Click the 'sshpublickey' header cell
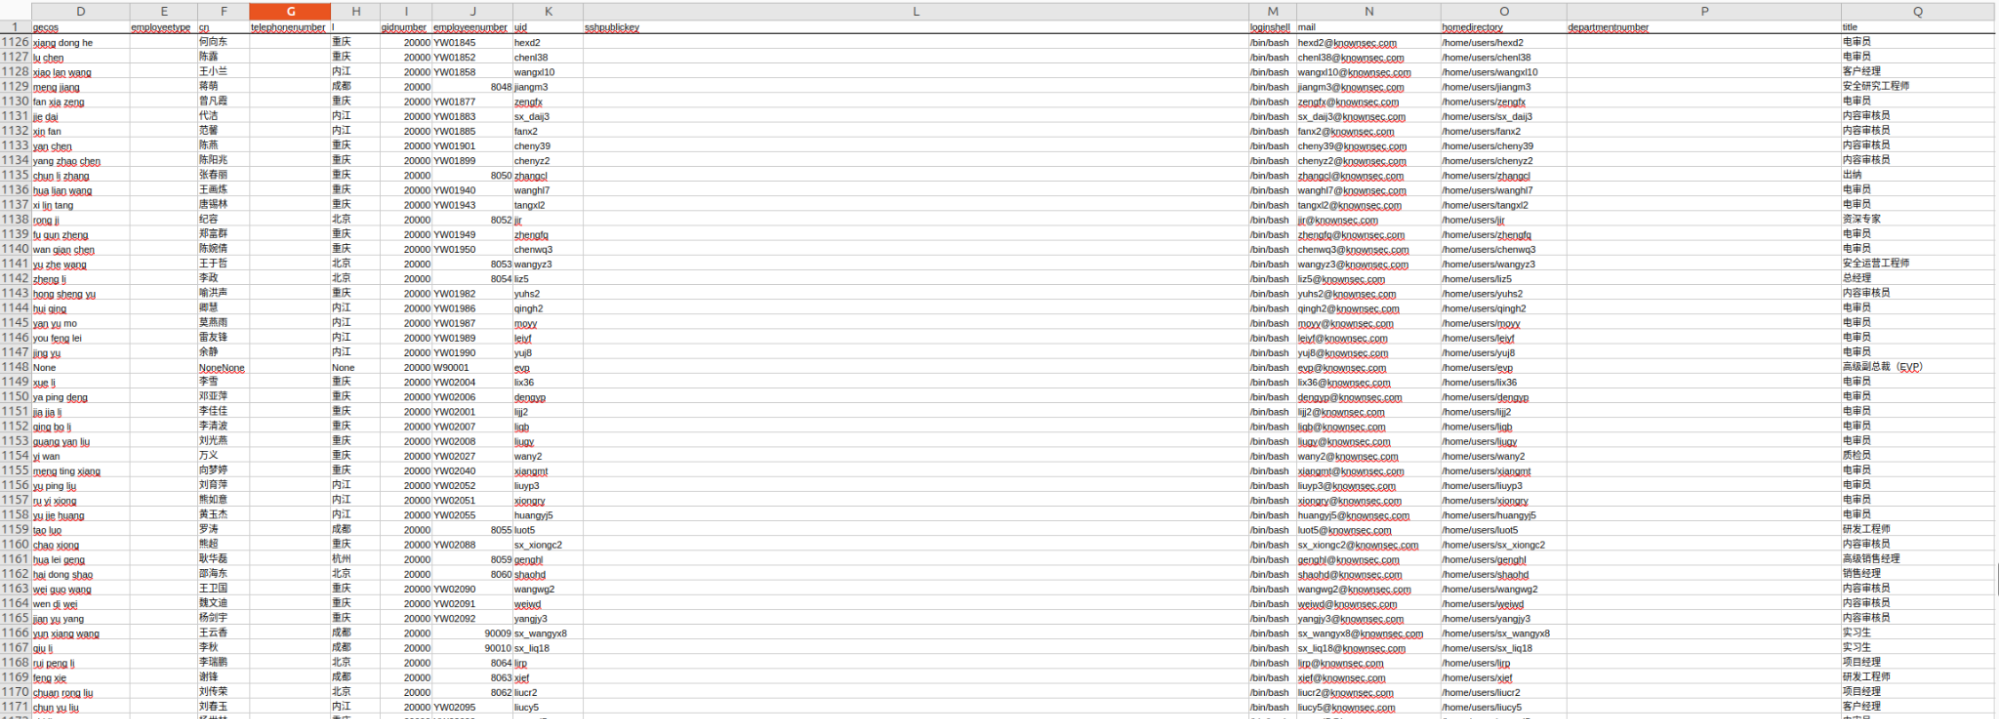Viewport: 1999px width, 720px height. [x=612, y=27]
